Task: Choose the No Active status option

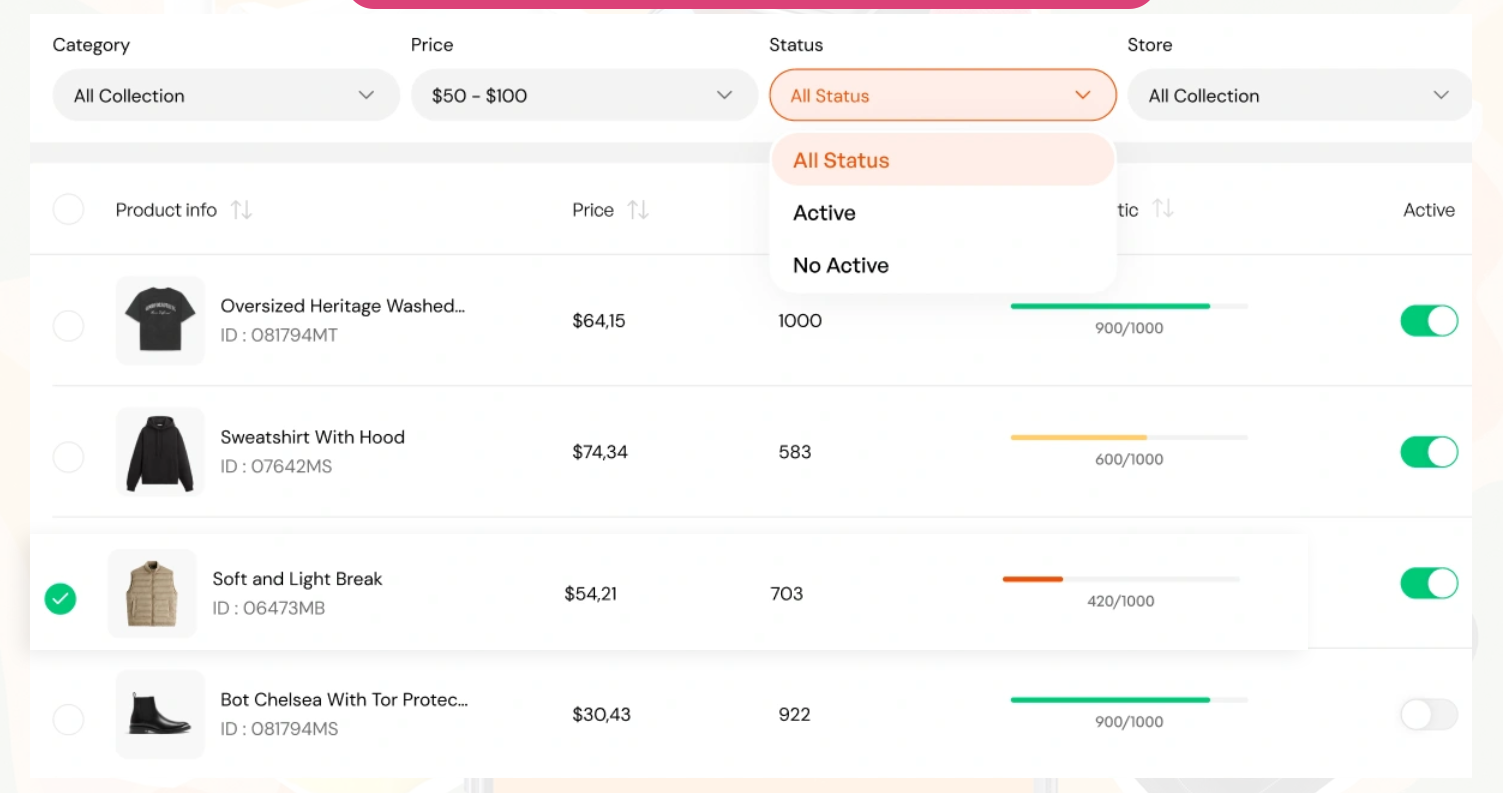Action: tap(942, 265)
